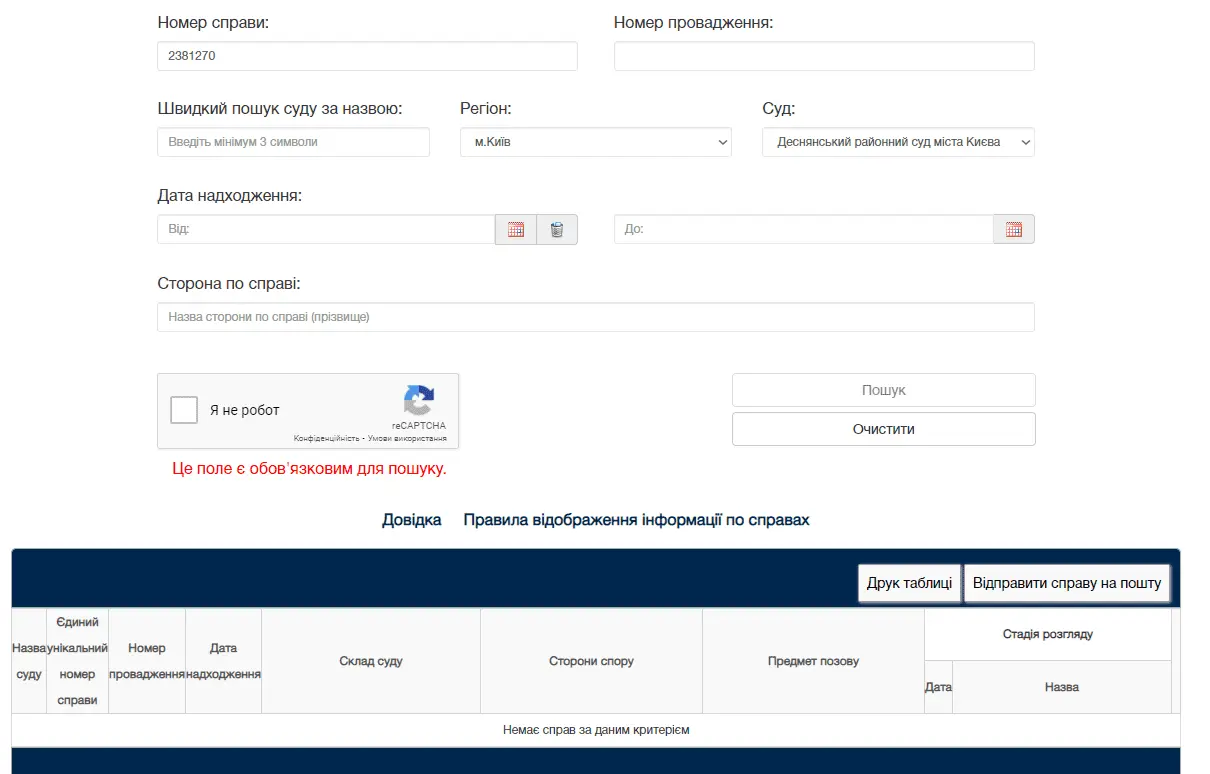Open the calendar for the "До" date

pyautogui.click(x=1013, y=230)
